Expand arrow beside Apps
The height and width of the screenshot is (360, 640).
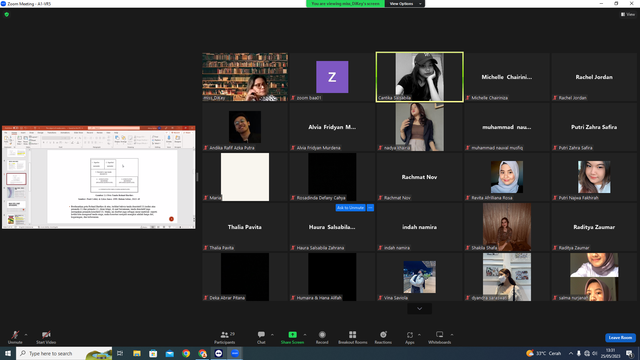(419, 335)
